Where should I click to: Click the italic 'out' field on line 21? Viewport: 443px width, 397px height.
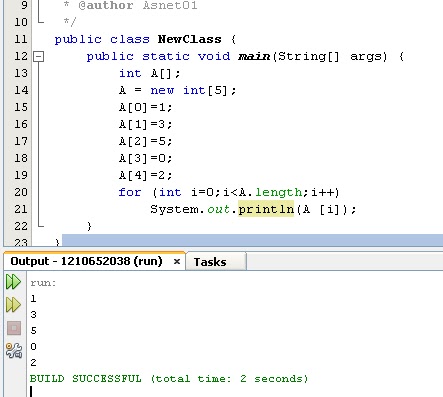coord(218,209)
